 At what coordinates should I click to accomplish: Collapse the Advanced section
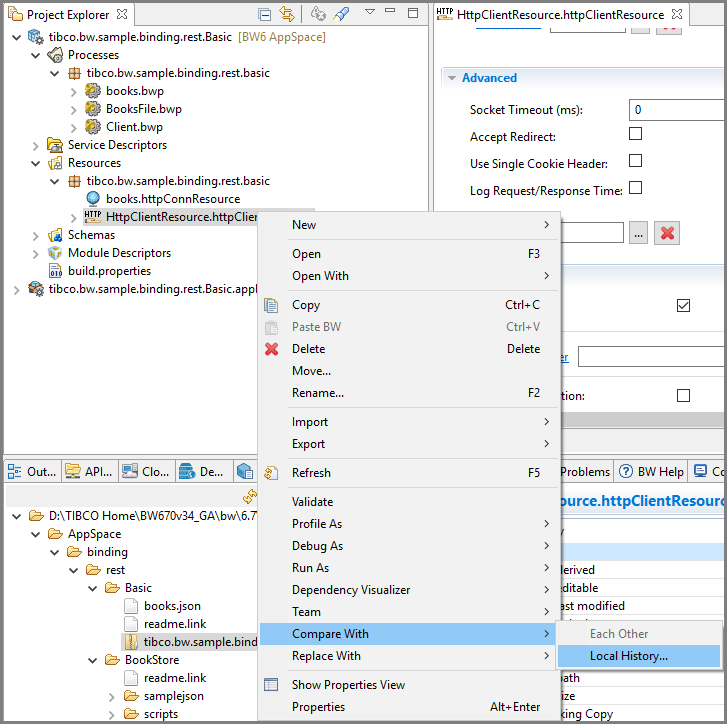[x=452, y=78]
